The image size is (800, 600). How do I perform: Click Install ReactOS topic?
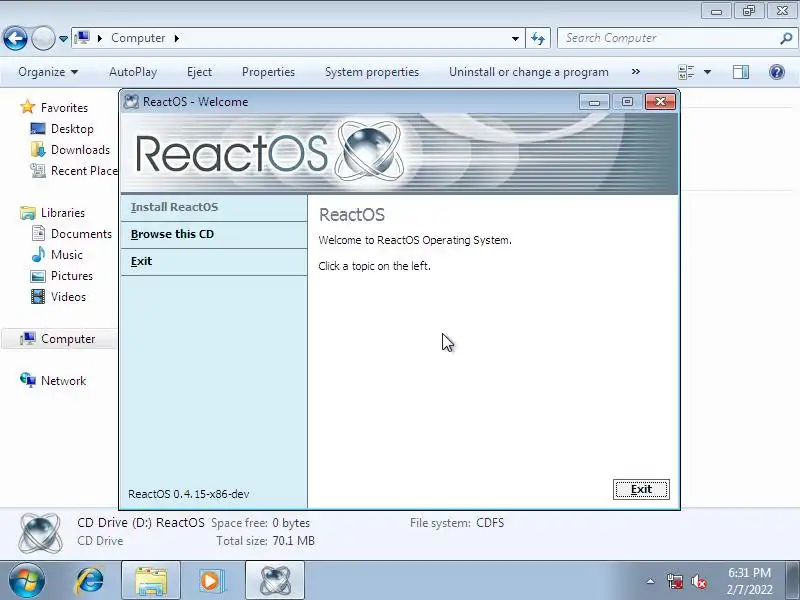(214, 207)
